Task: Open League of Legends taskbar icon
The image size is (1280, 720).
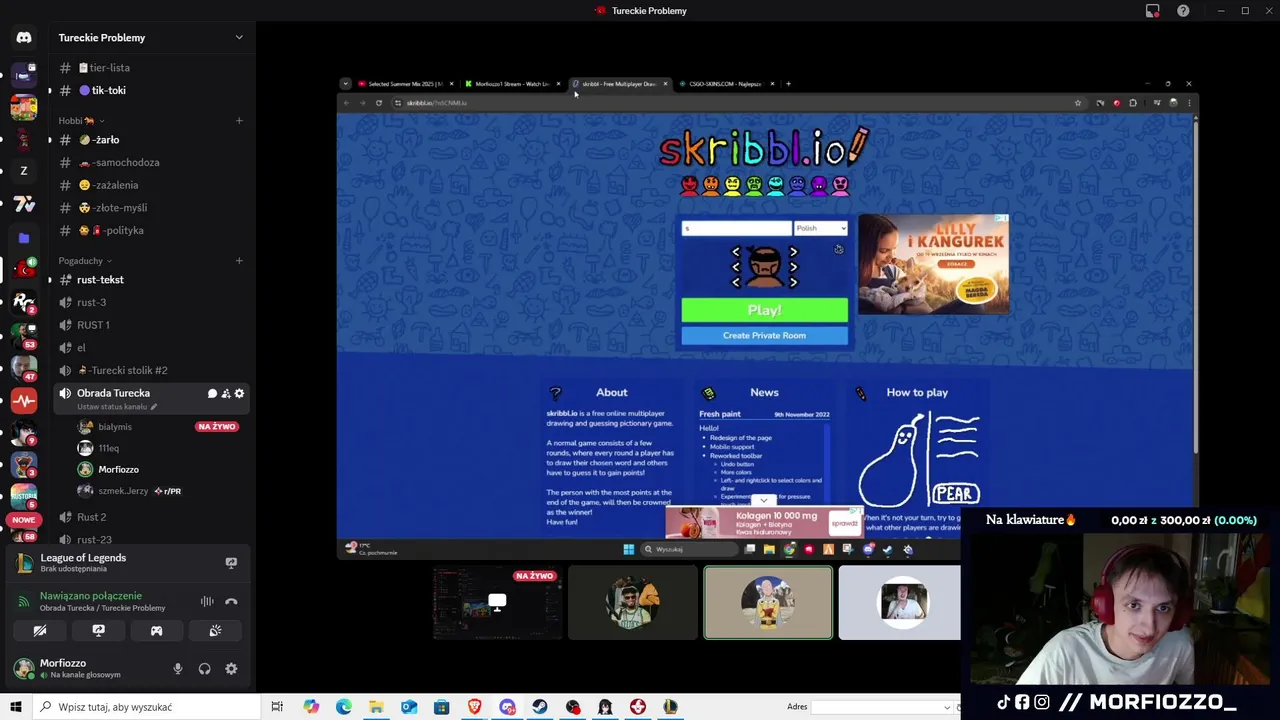Action: coord(671,707)
